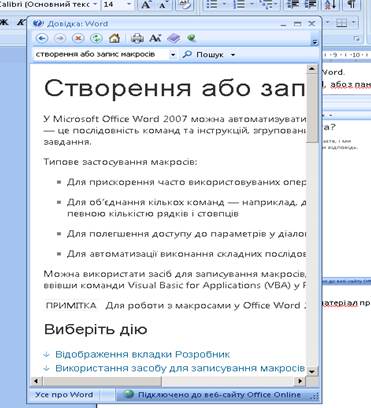Click help vertical scrollbar up arrow

point(312,69)
